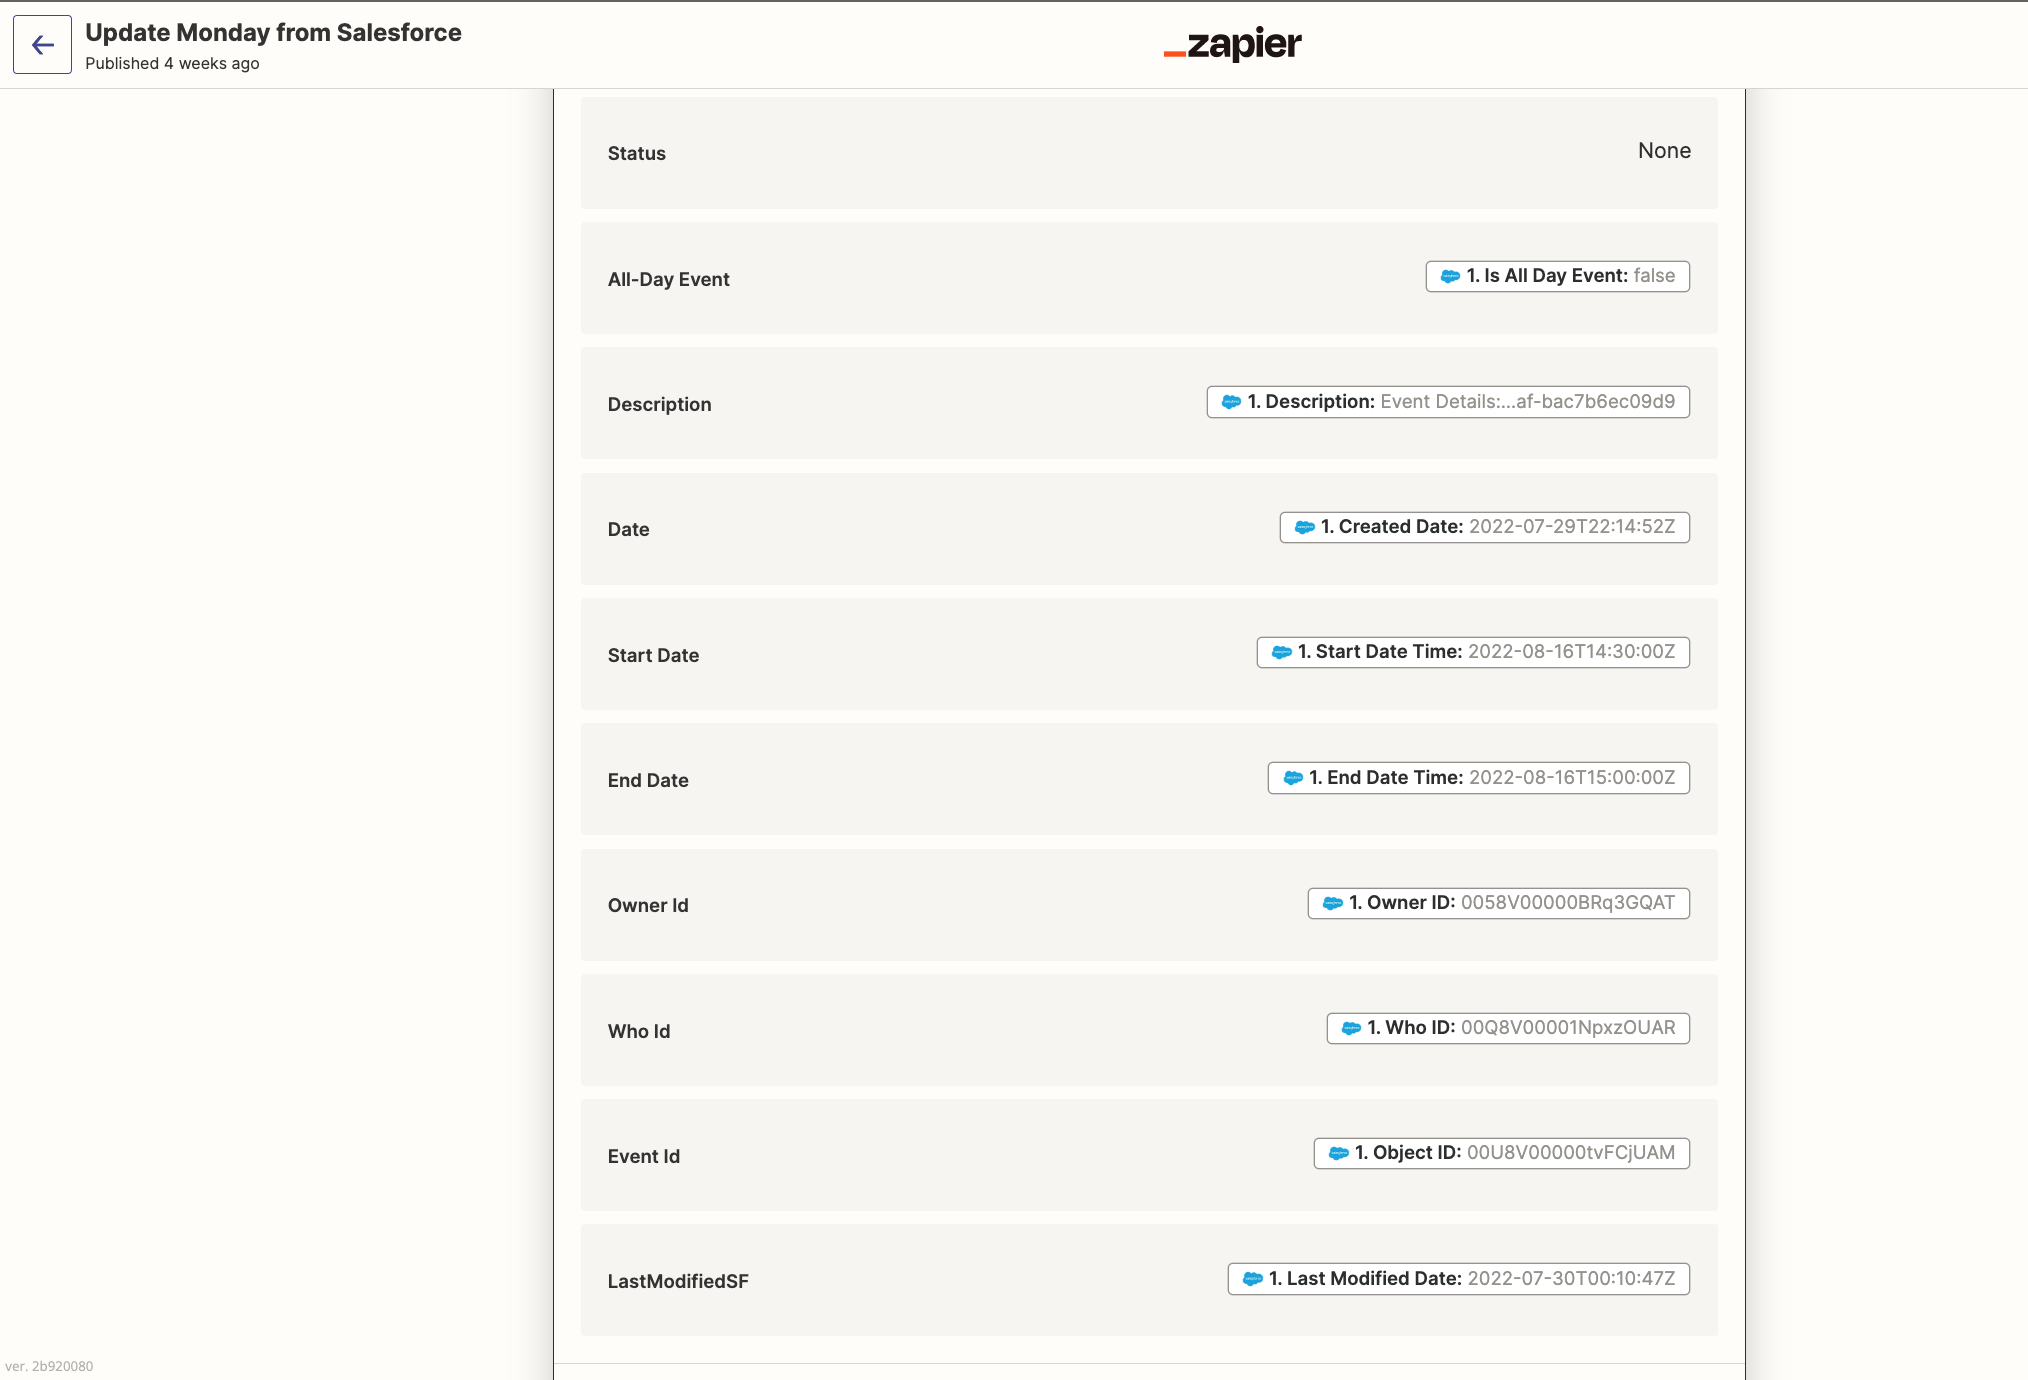This screenshot has height=1380, width=2028.
Task: Click the Published 4 weeks ago text
Action: [172, 64]
